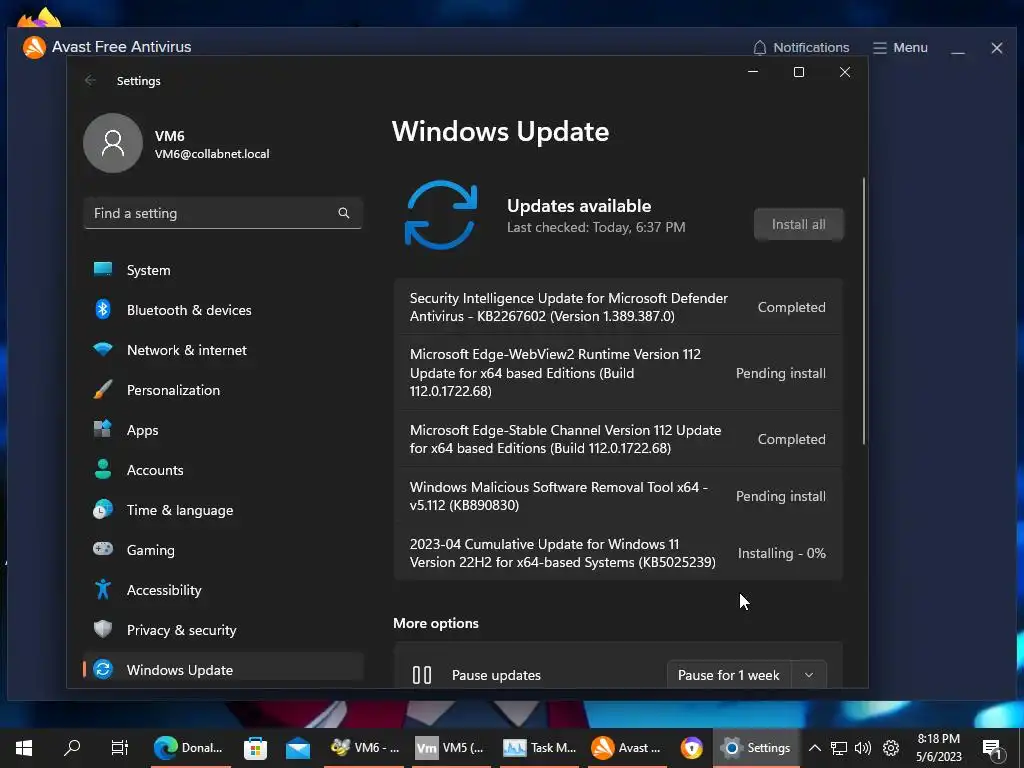The height and width of the screenshot is (768, 1024).
Task: Click the gear icon in system tray
Action: point(891,748)
